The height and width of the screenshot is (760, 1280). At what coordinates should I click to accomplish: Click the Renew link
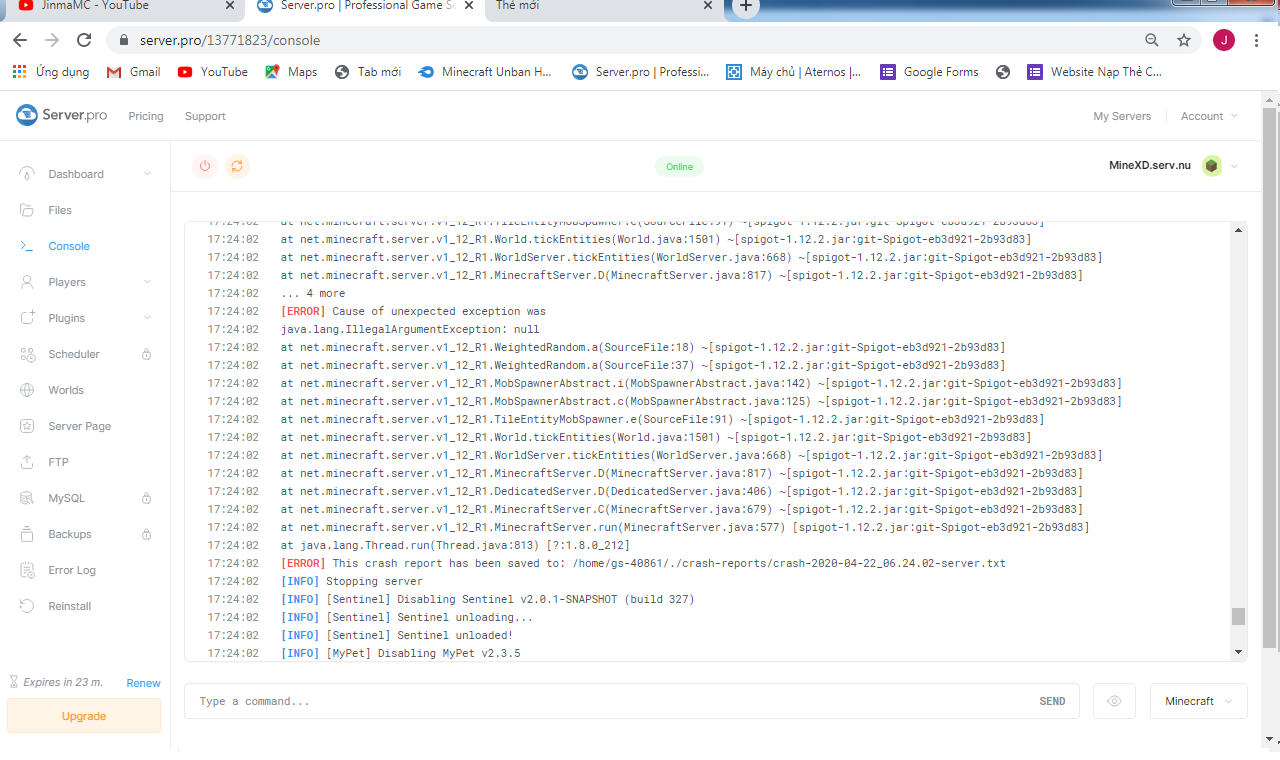pos(143,683)
